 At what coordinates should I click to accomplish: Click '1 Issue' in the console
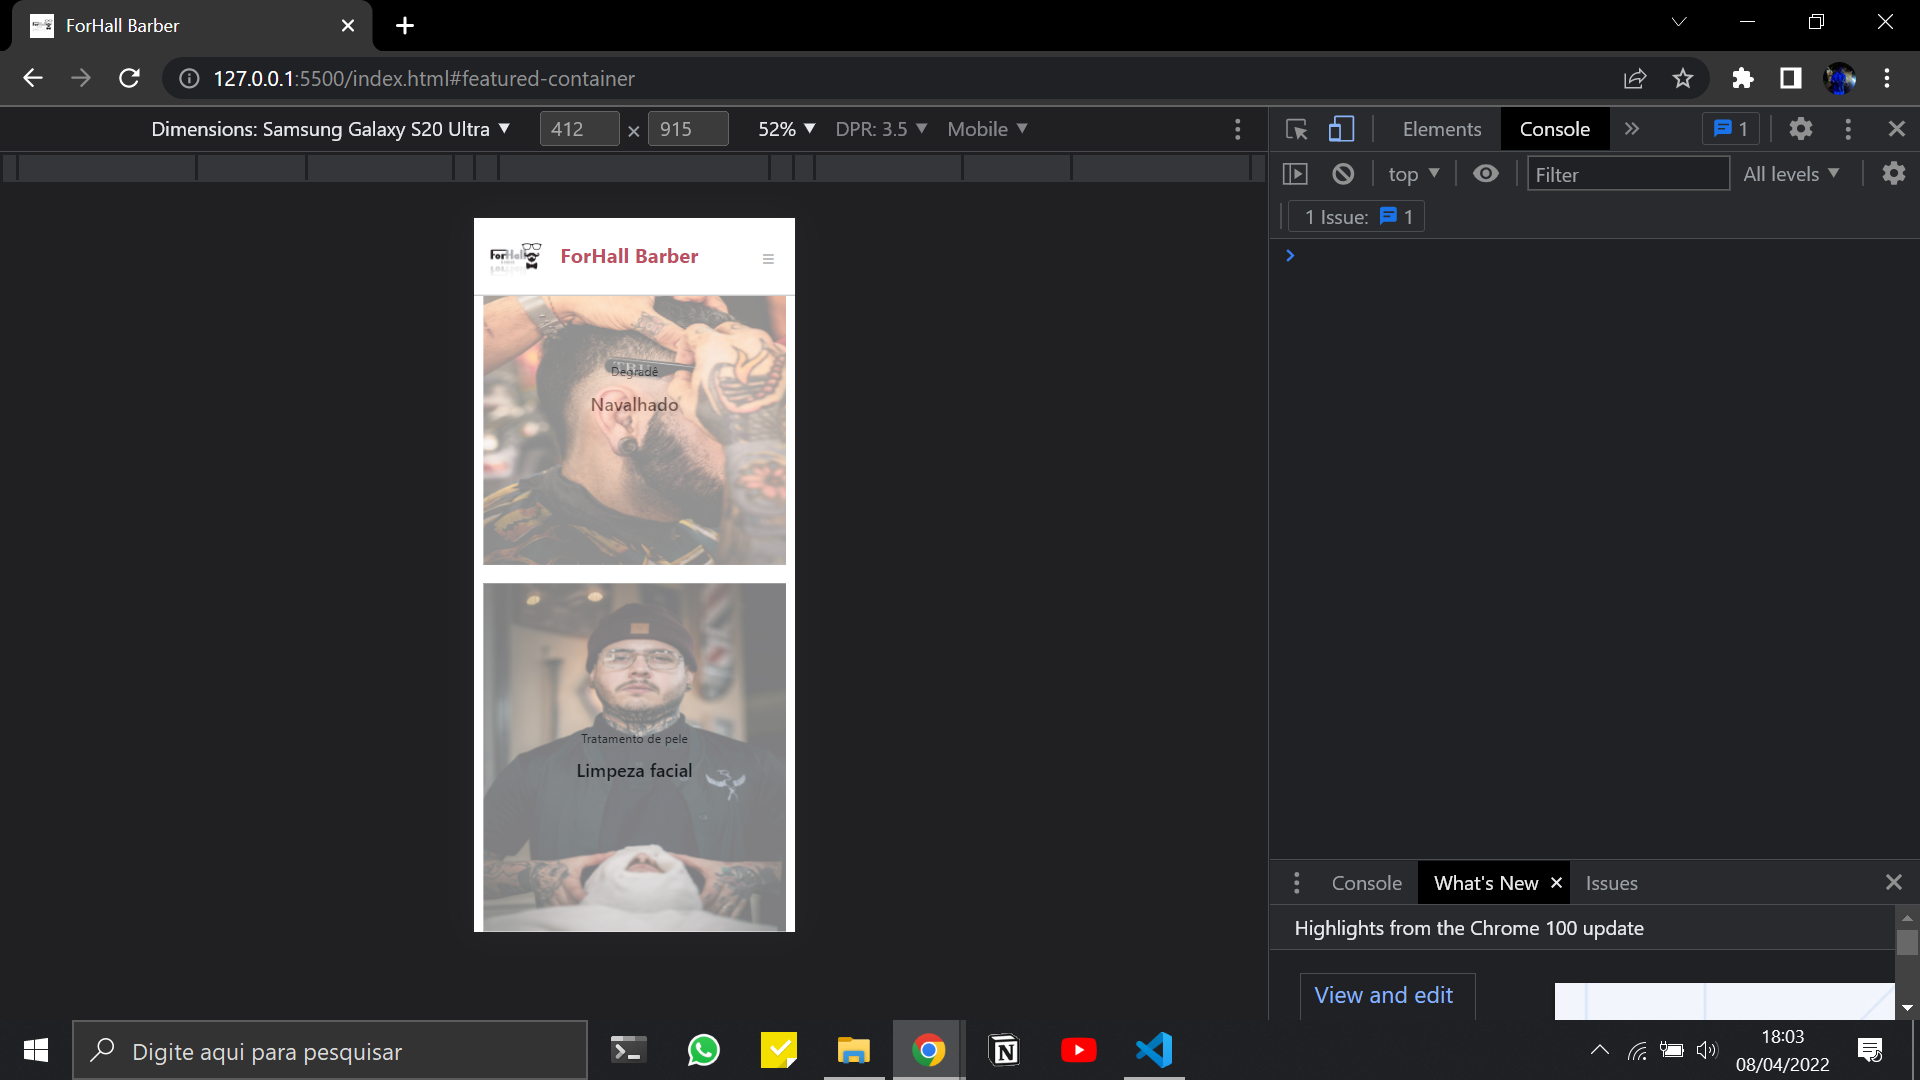pyautogui.click(x=1355, y=216)
